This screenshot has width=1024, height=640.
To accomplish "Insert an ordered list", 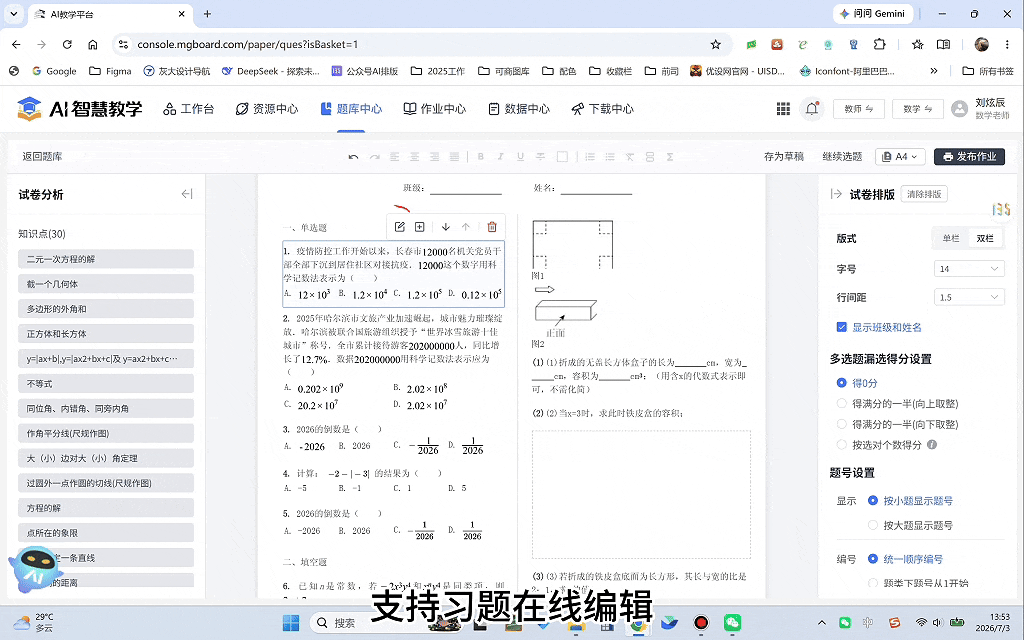I will click(590, 157).
